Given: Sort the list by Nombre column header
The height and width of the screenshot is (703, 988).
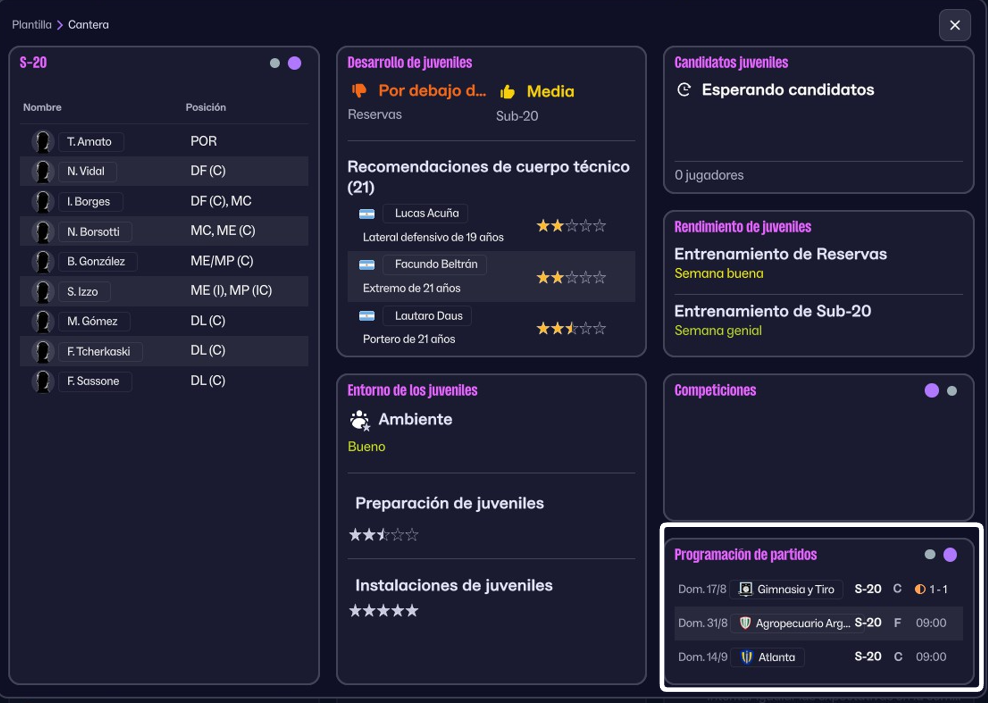Looking at the screenshot, I should [x=42, y=108].
